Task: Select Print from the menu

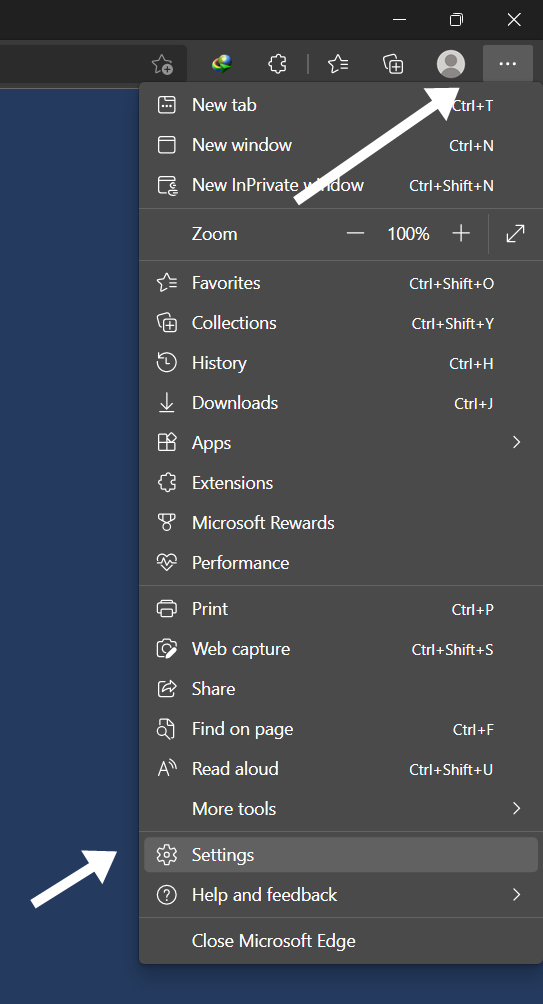Action: point(341,609)
